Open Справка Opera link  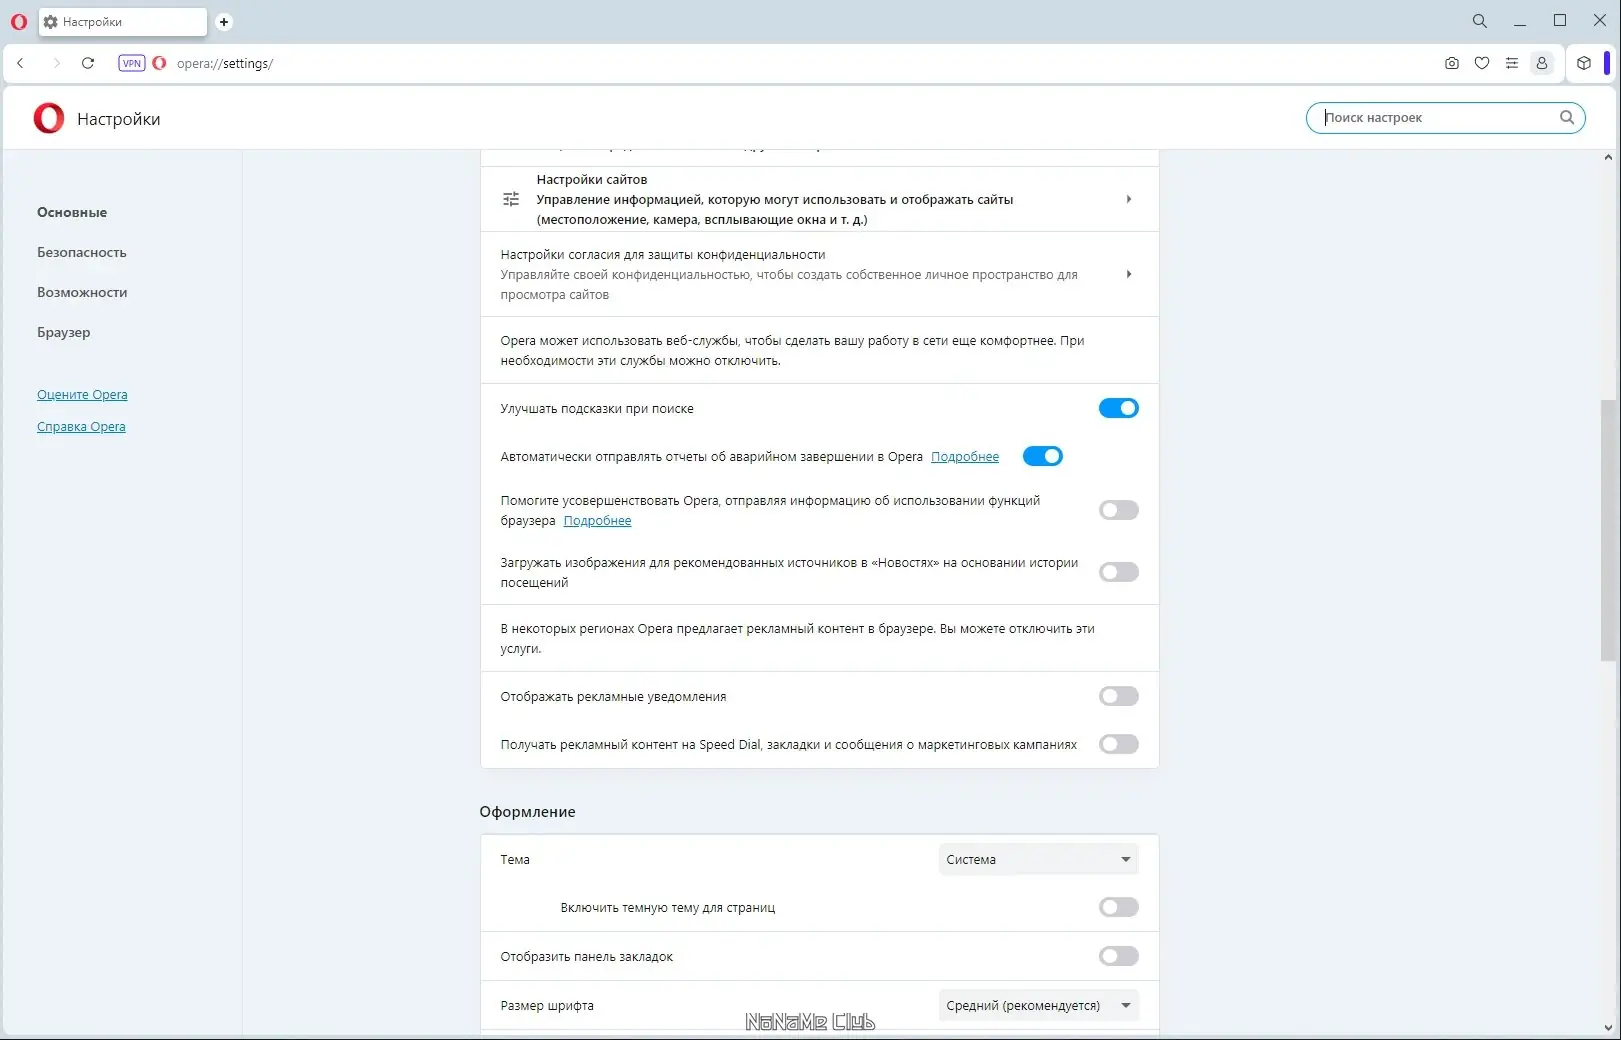point(81,427)
